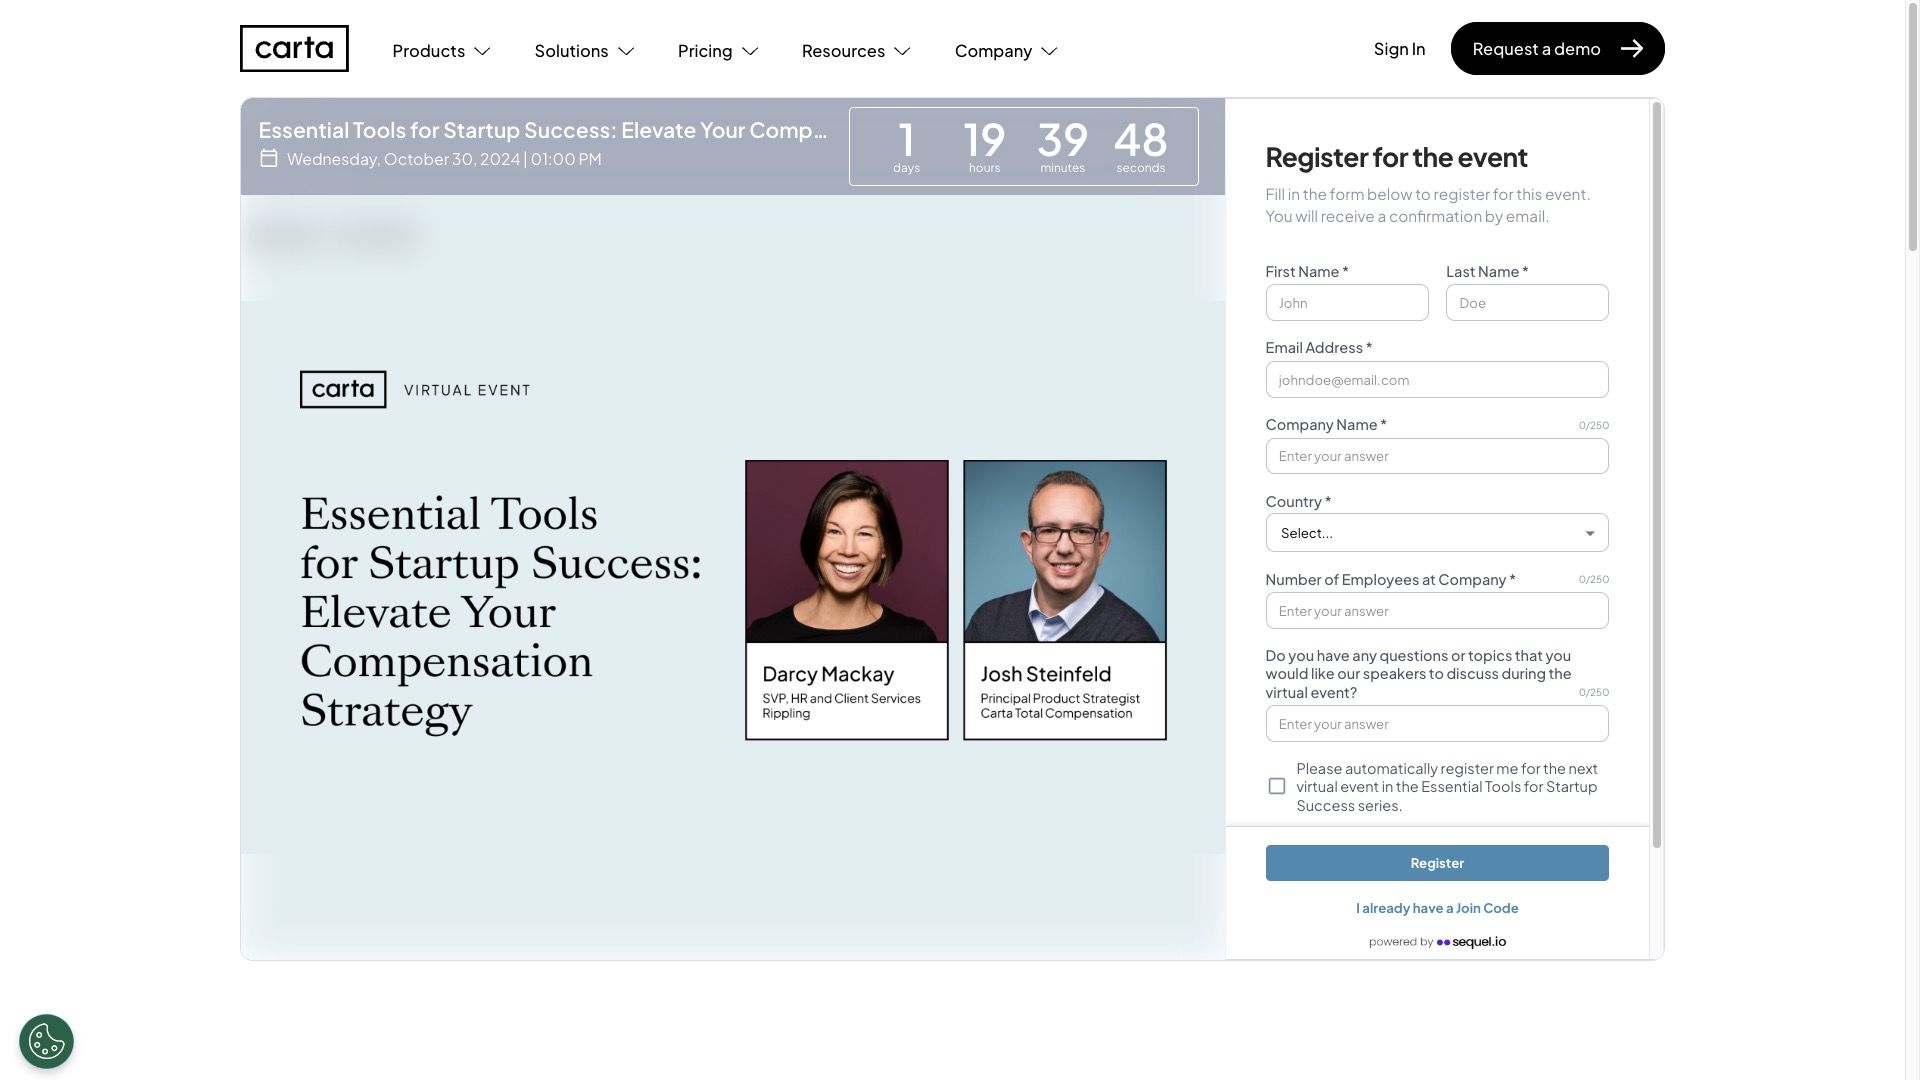The image size is (1920, 1080).
Task: Click the event title in the header bar
Action: coord(543,130)
